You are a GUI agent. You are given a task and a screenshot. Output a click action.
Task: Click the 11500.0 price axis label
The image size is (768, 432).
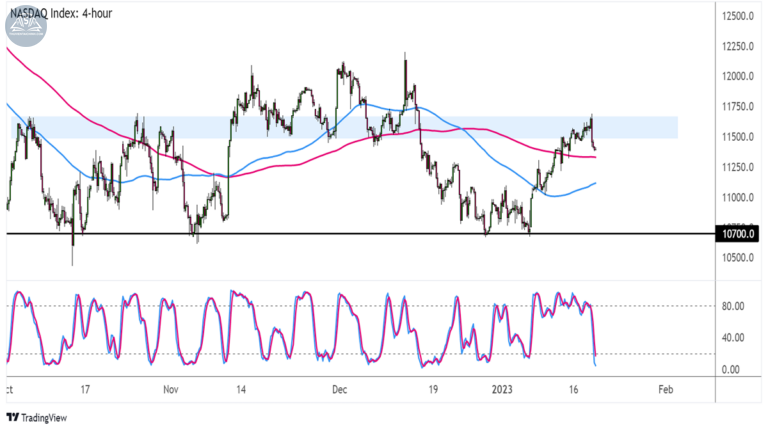coord(738,137)
